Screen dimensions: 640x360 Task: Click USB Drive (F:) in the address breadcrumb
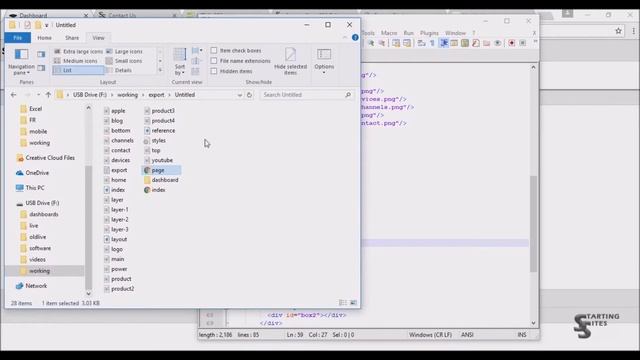(x=90, y=95)
